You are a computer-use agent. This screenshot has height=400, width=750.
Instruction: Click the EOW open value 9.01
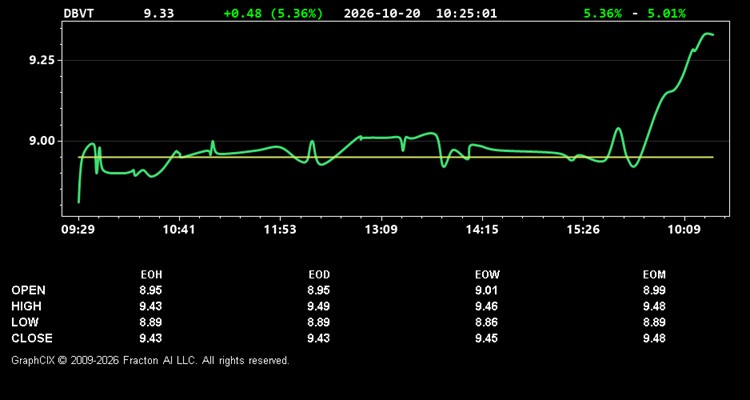point(486,290)
